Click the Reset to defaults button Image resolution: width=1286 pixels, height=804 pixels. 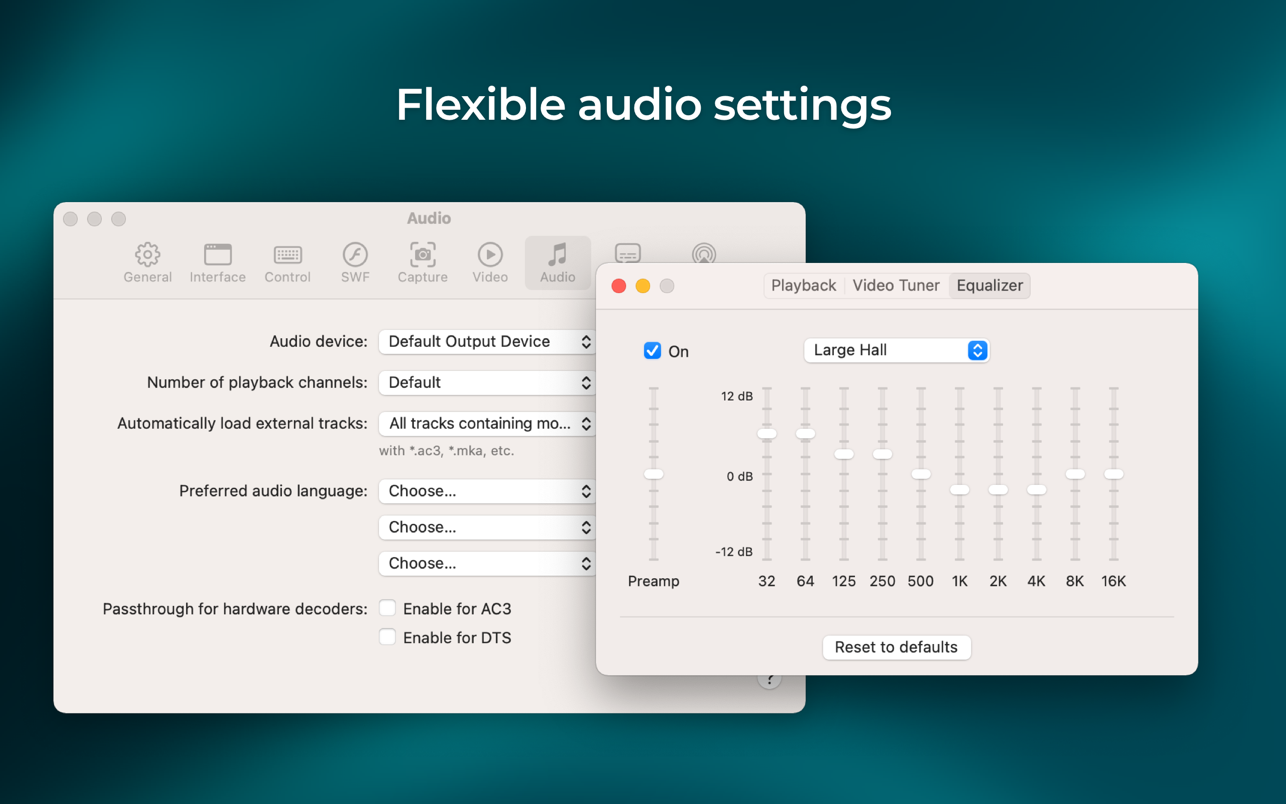tap(896, 647)
